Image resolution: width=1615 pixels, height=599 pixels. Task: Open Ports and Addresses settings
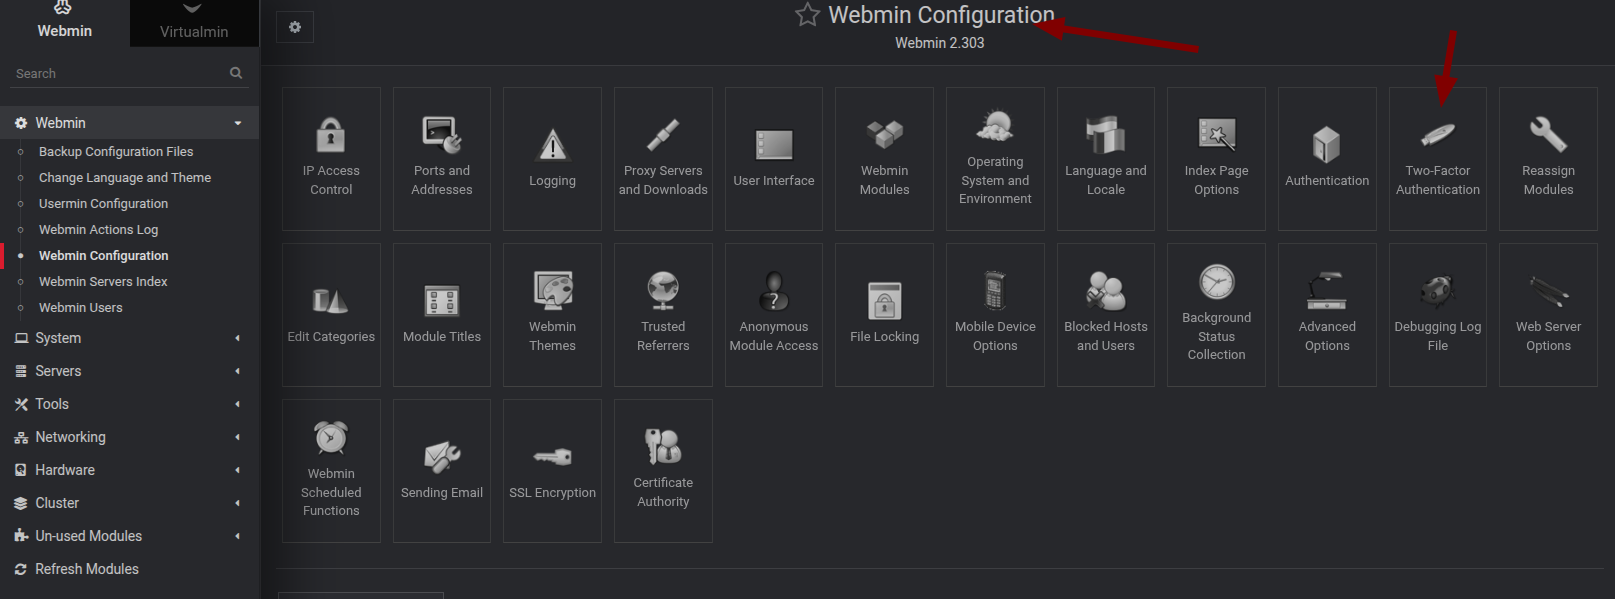click(442, 159)
